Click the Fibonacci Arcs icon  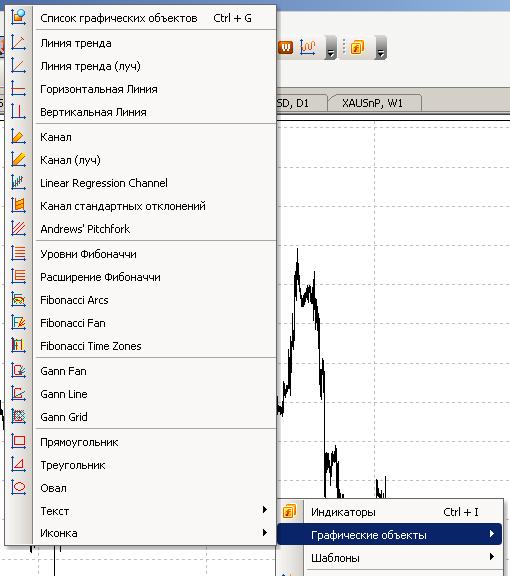pos(18,300)
